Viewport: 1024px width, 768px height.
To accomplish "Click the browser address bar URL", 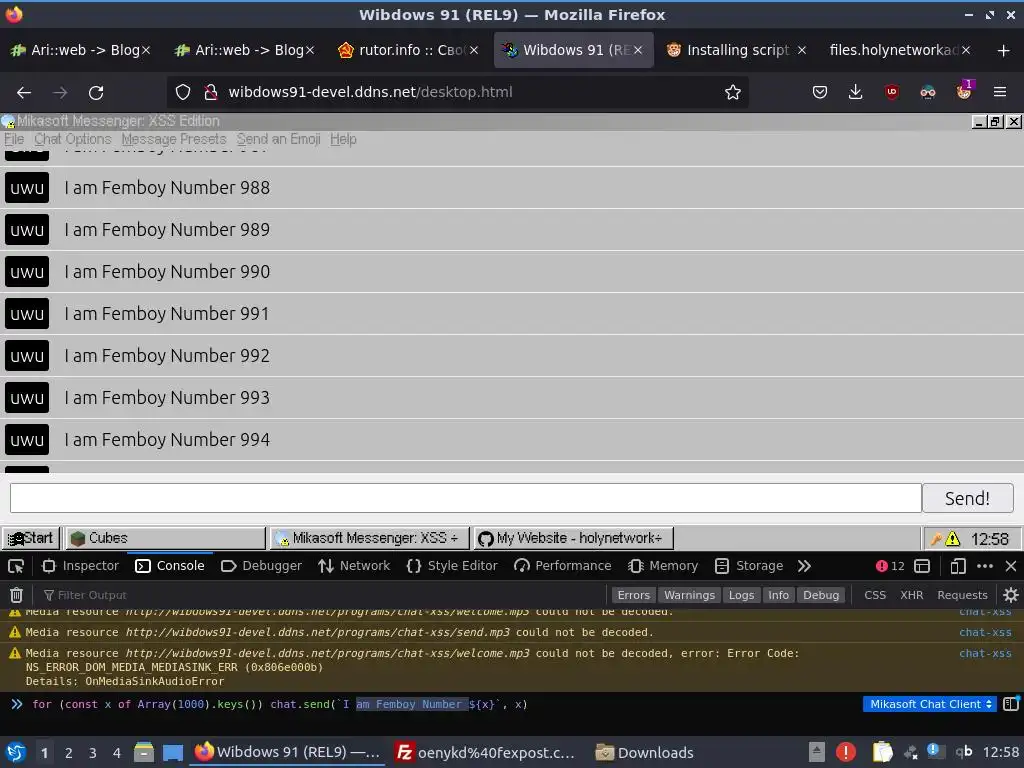I will (370, 92).
